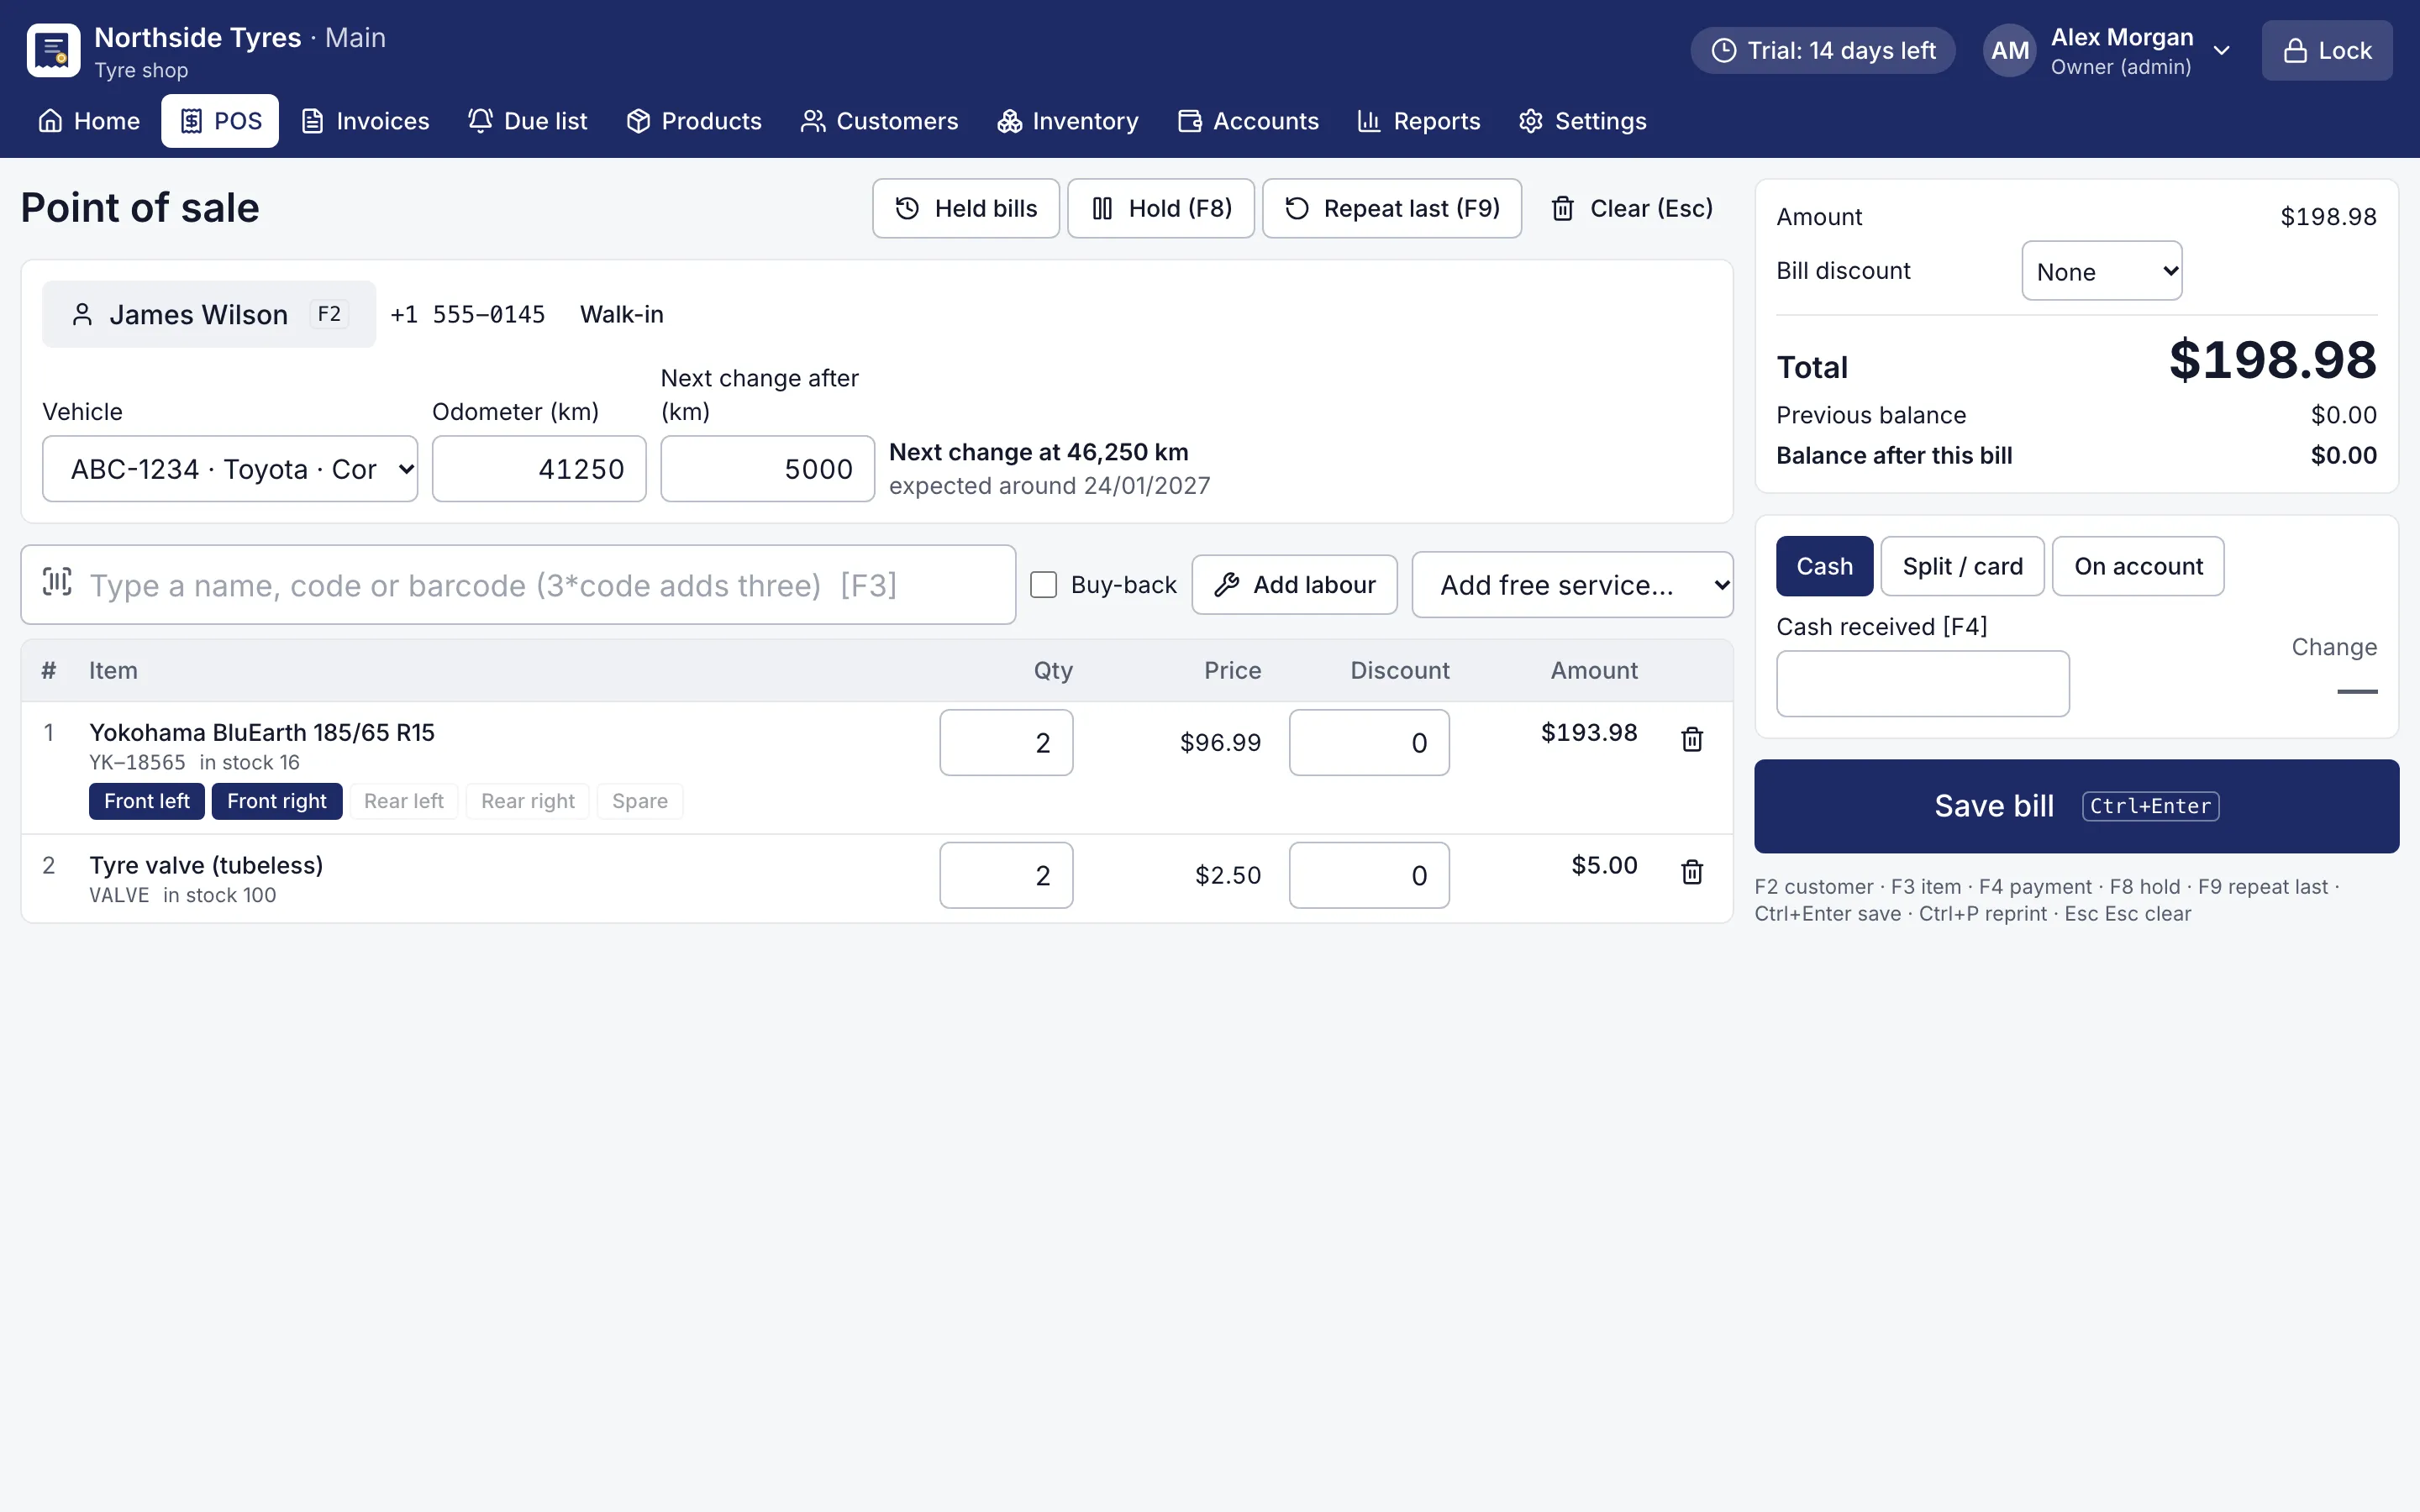Click the clock icon in trial badge

[x=1724, y=51]
